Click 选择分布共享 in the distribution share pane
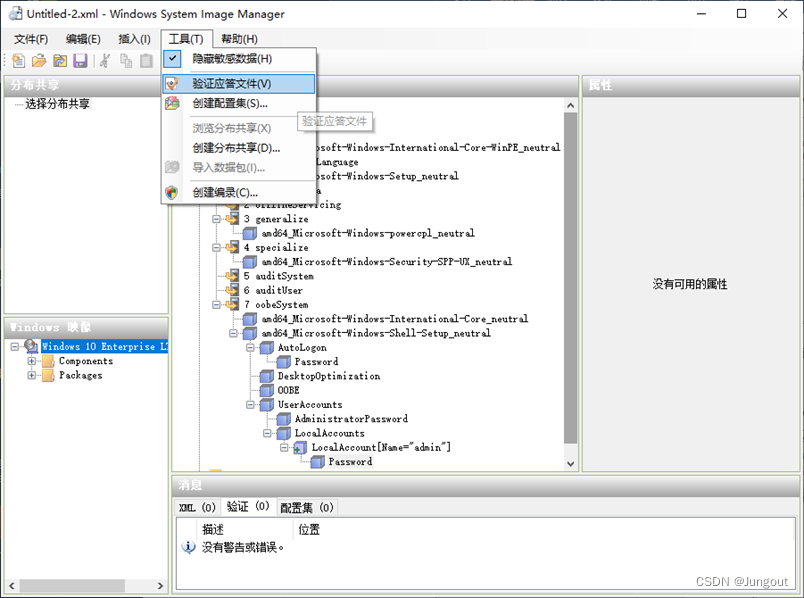 coord(57,104)
